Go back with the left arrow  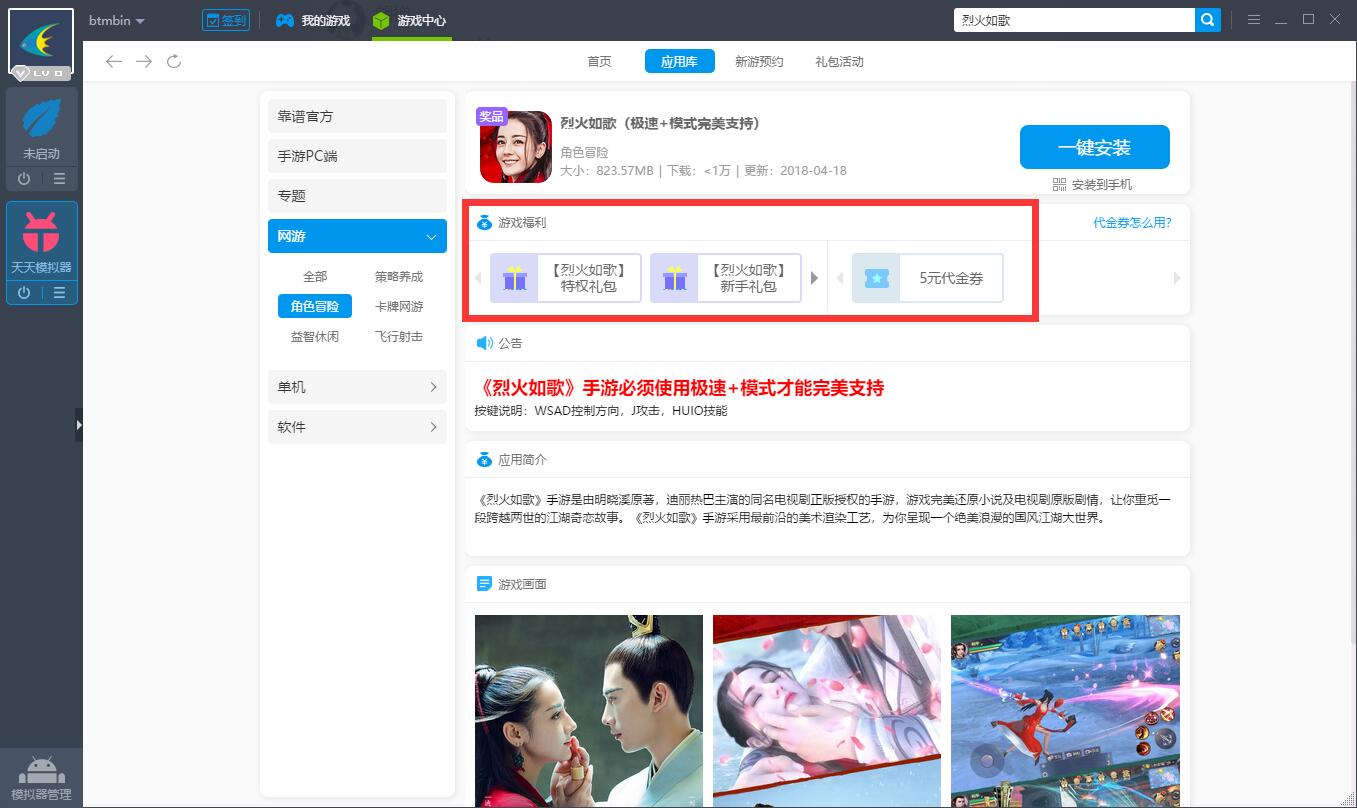(114, 62)
